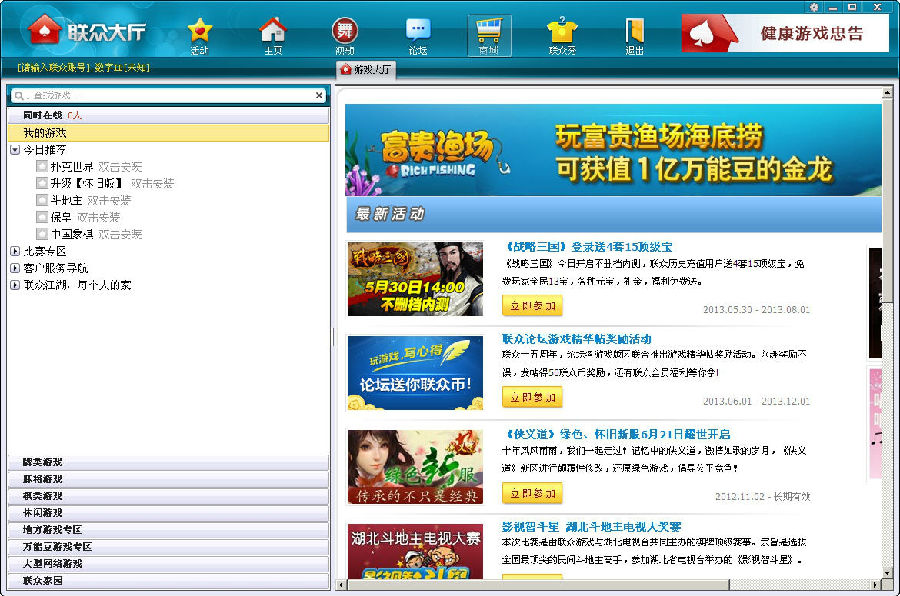This screenshot has width=900, height=596.
Task: Select the 我的游戏 highlighted section
Action: coord(169,133)
